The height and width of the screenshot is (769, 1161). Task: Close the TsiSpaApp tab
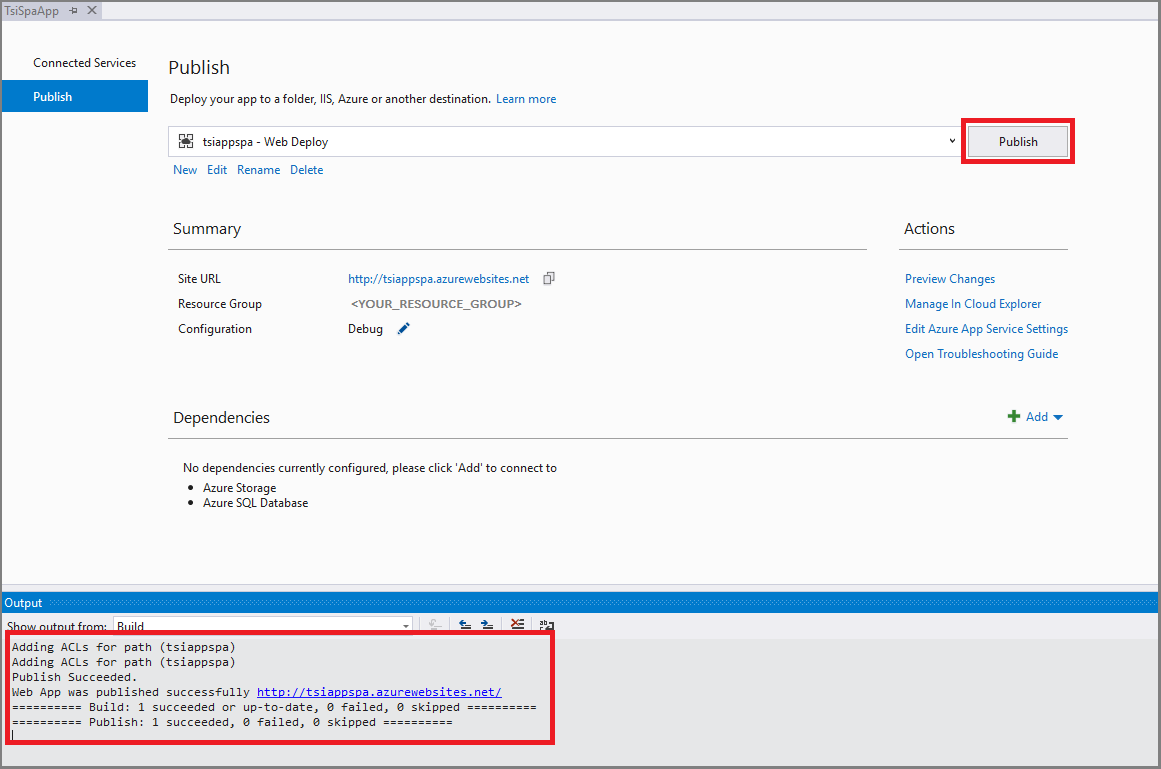[x=92, y=10]
